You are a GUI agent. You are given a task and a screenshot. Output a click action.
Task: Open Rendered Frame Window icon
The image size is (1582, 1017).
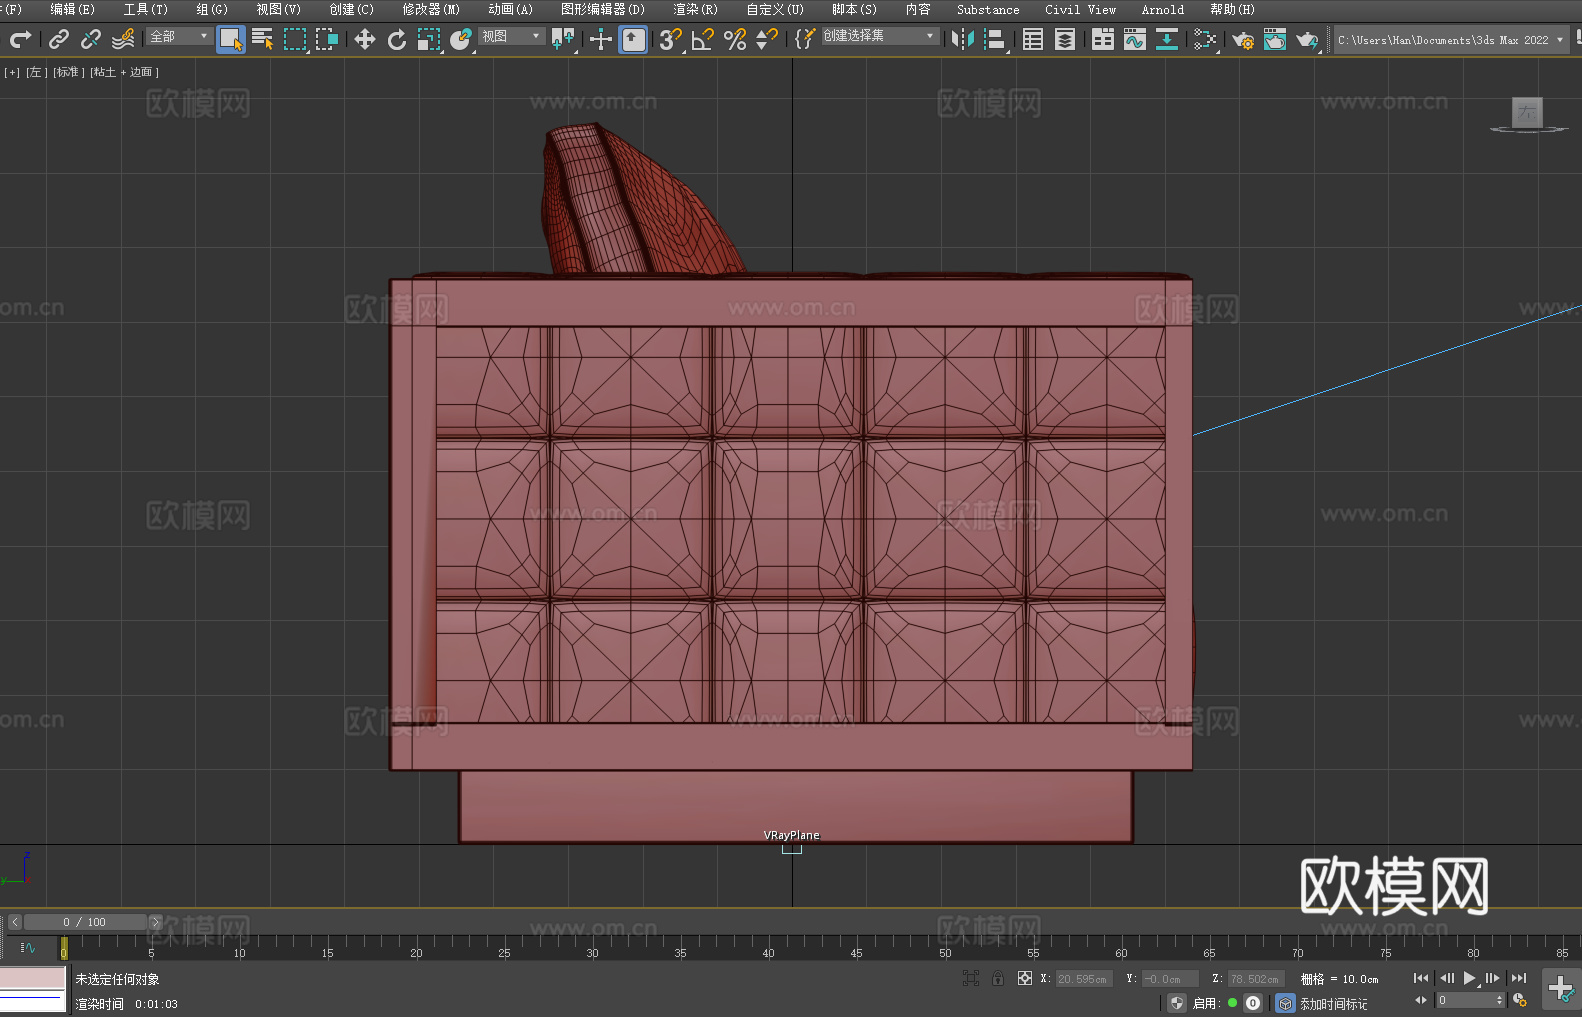(1275, 39)
